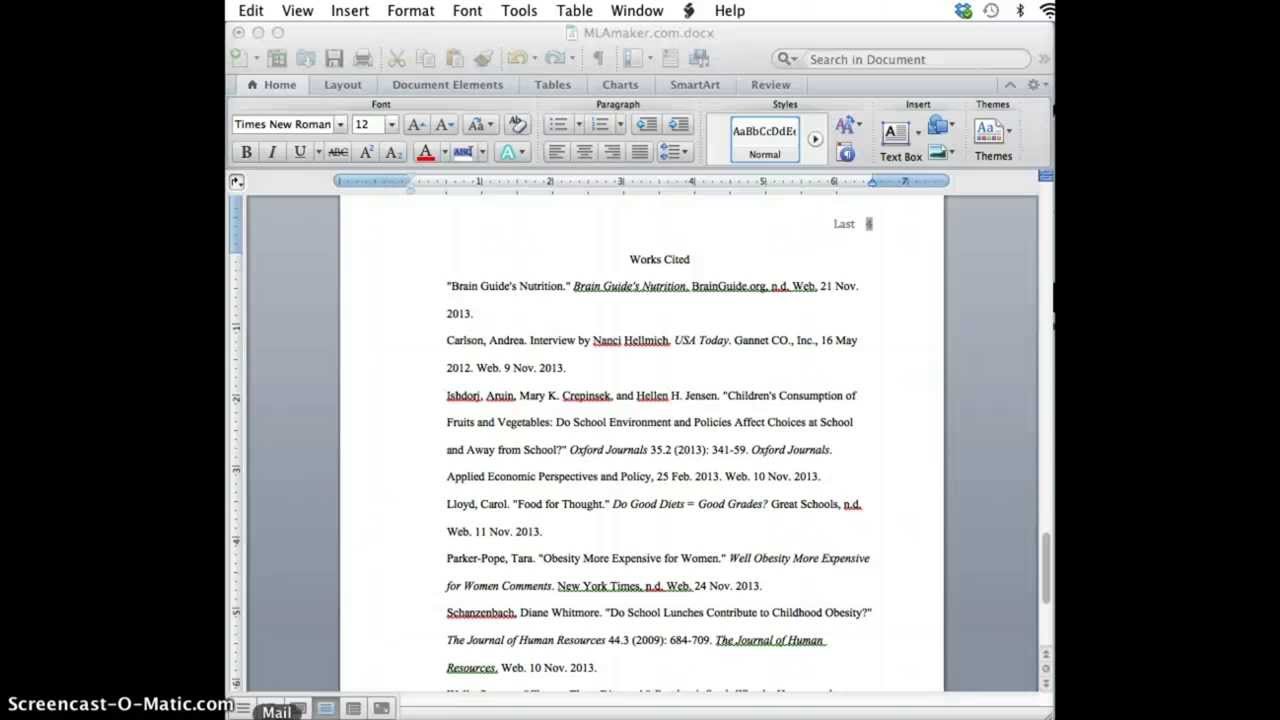Toggle italic formatting
This screenshot has height=720, width=1280.
(272, 152)
